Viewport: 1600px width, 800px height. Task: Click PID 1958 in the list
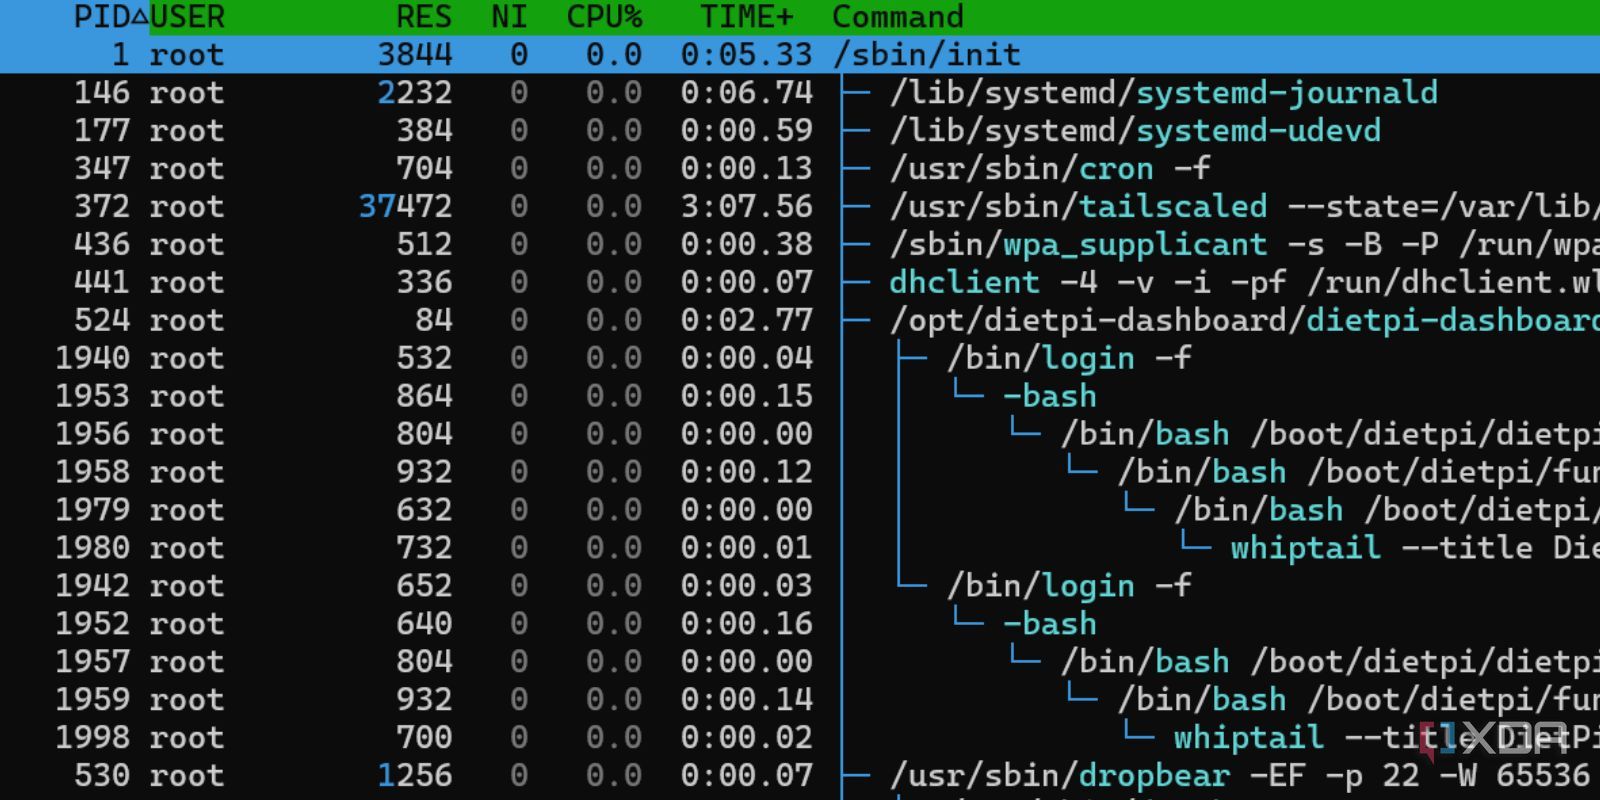click(x=92, y=472)
